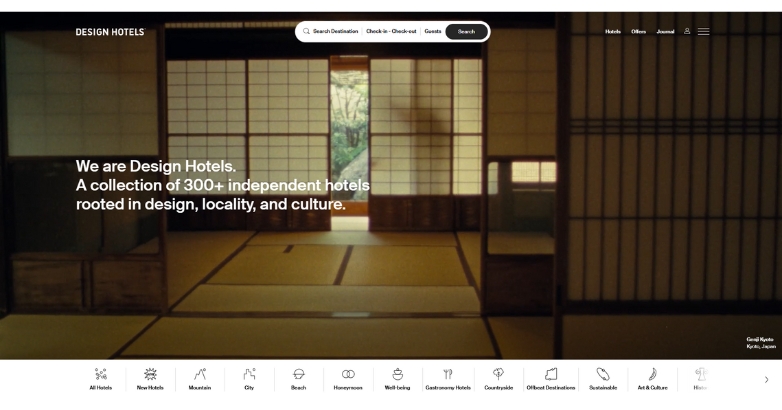This screenshot has height=410, width=782.
Task: Open the Guests selector
Action: point(433,31)
